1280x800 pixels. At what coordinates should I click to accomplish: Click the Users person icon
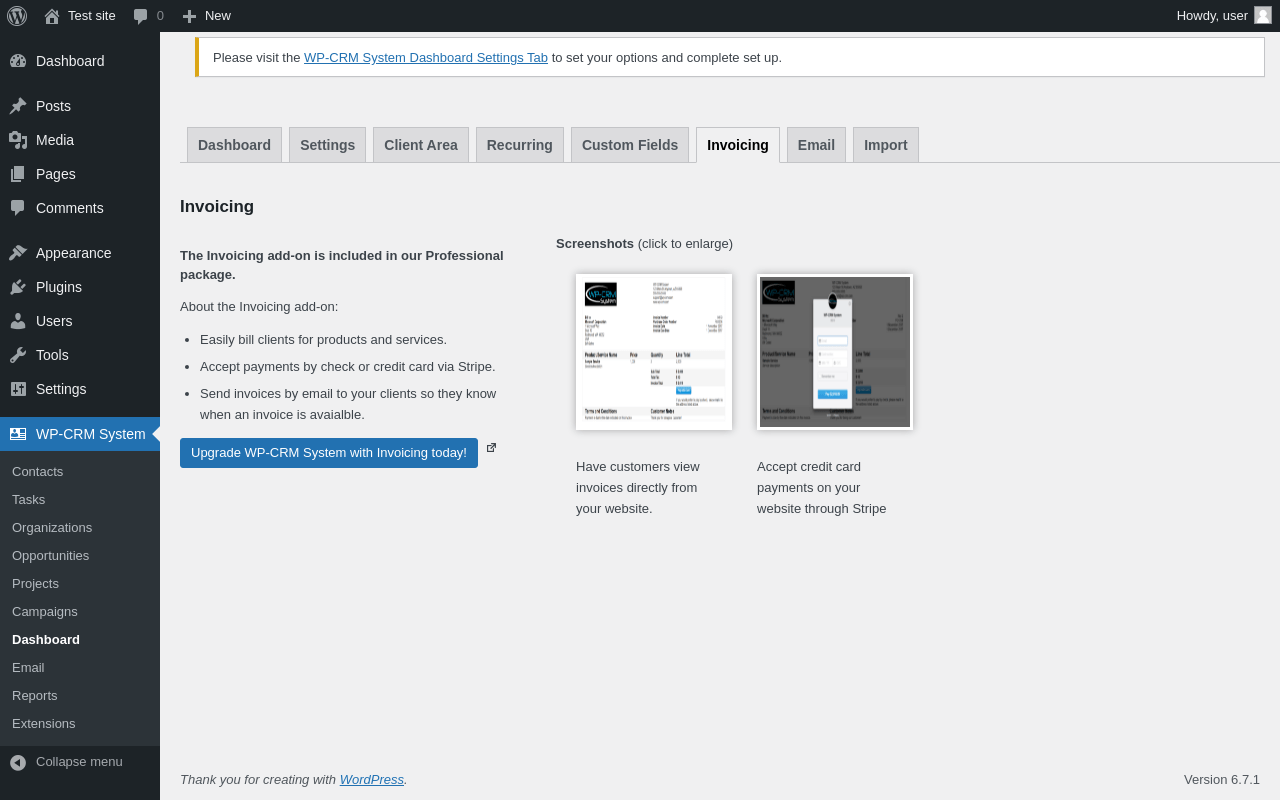tap(18, 321)
